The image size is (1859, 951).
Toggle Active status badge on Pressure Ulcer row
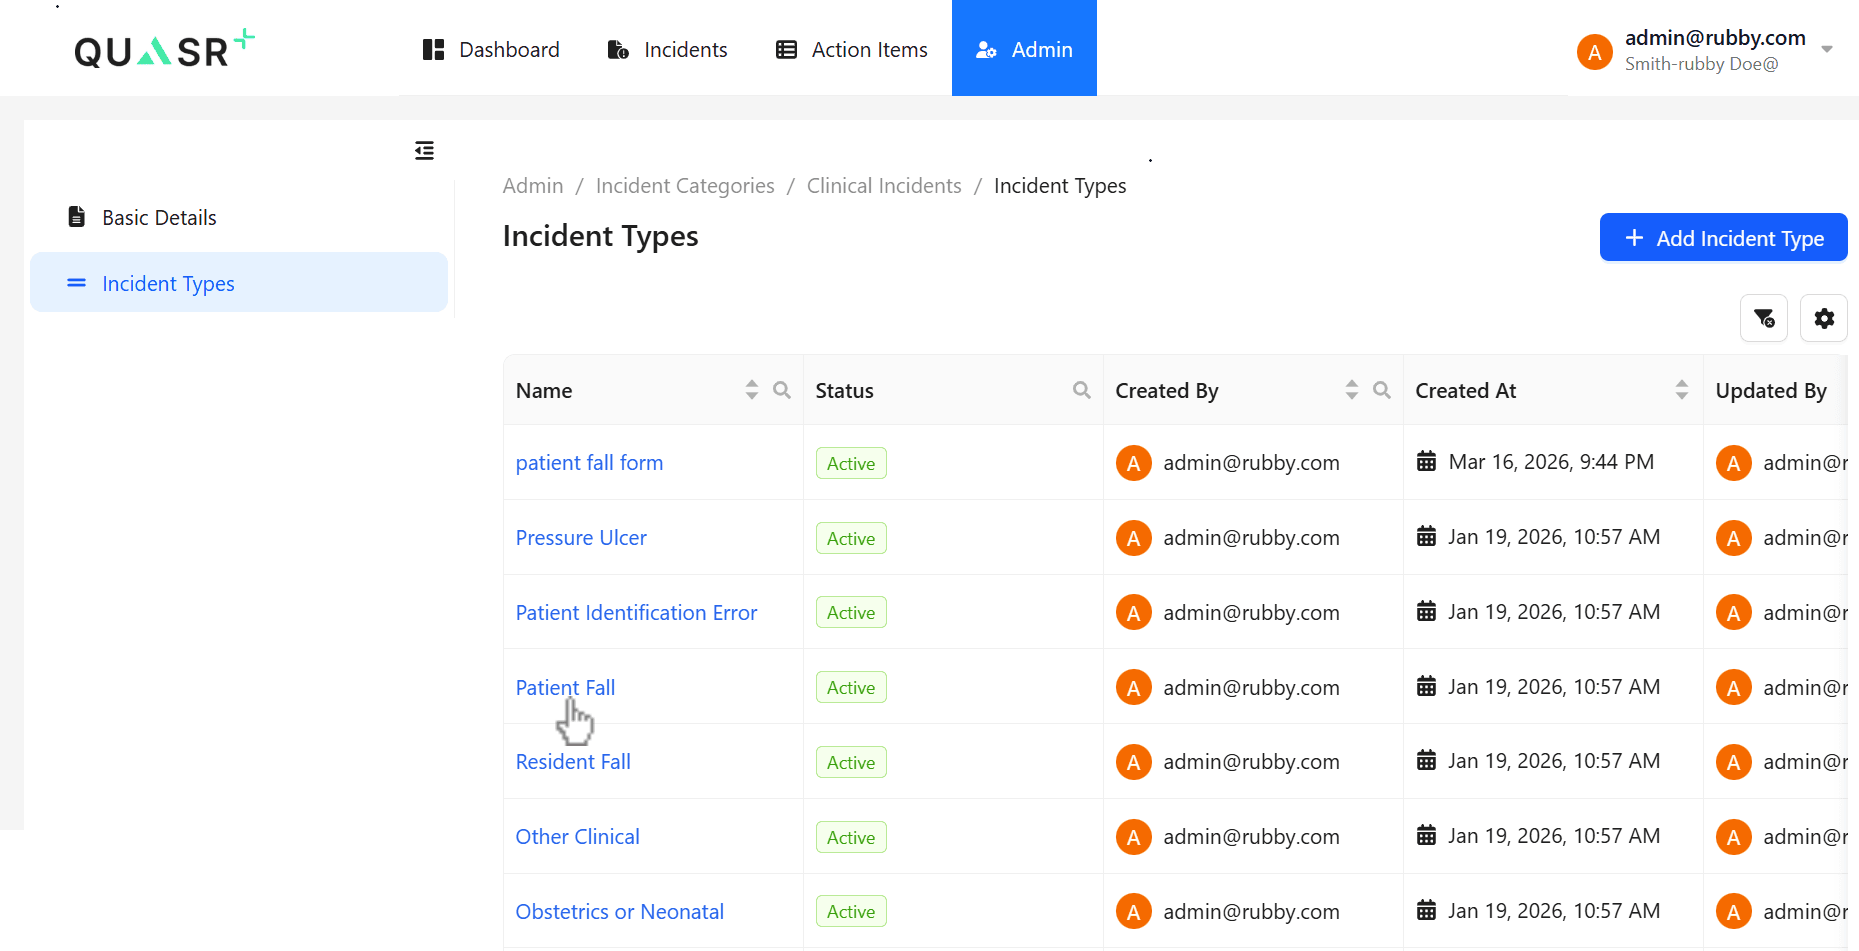tap(850, 537)
